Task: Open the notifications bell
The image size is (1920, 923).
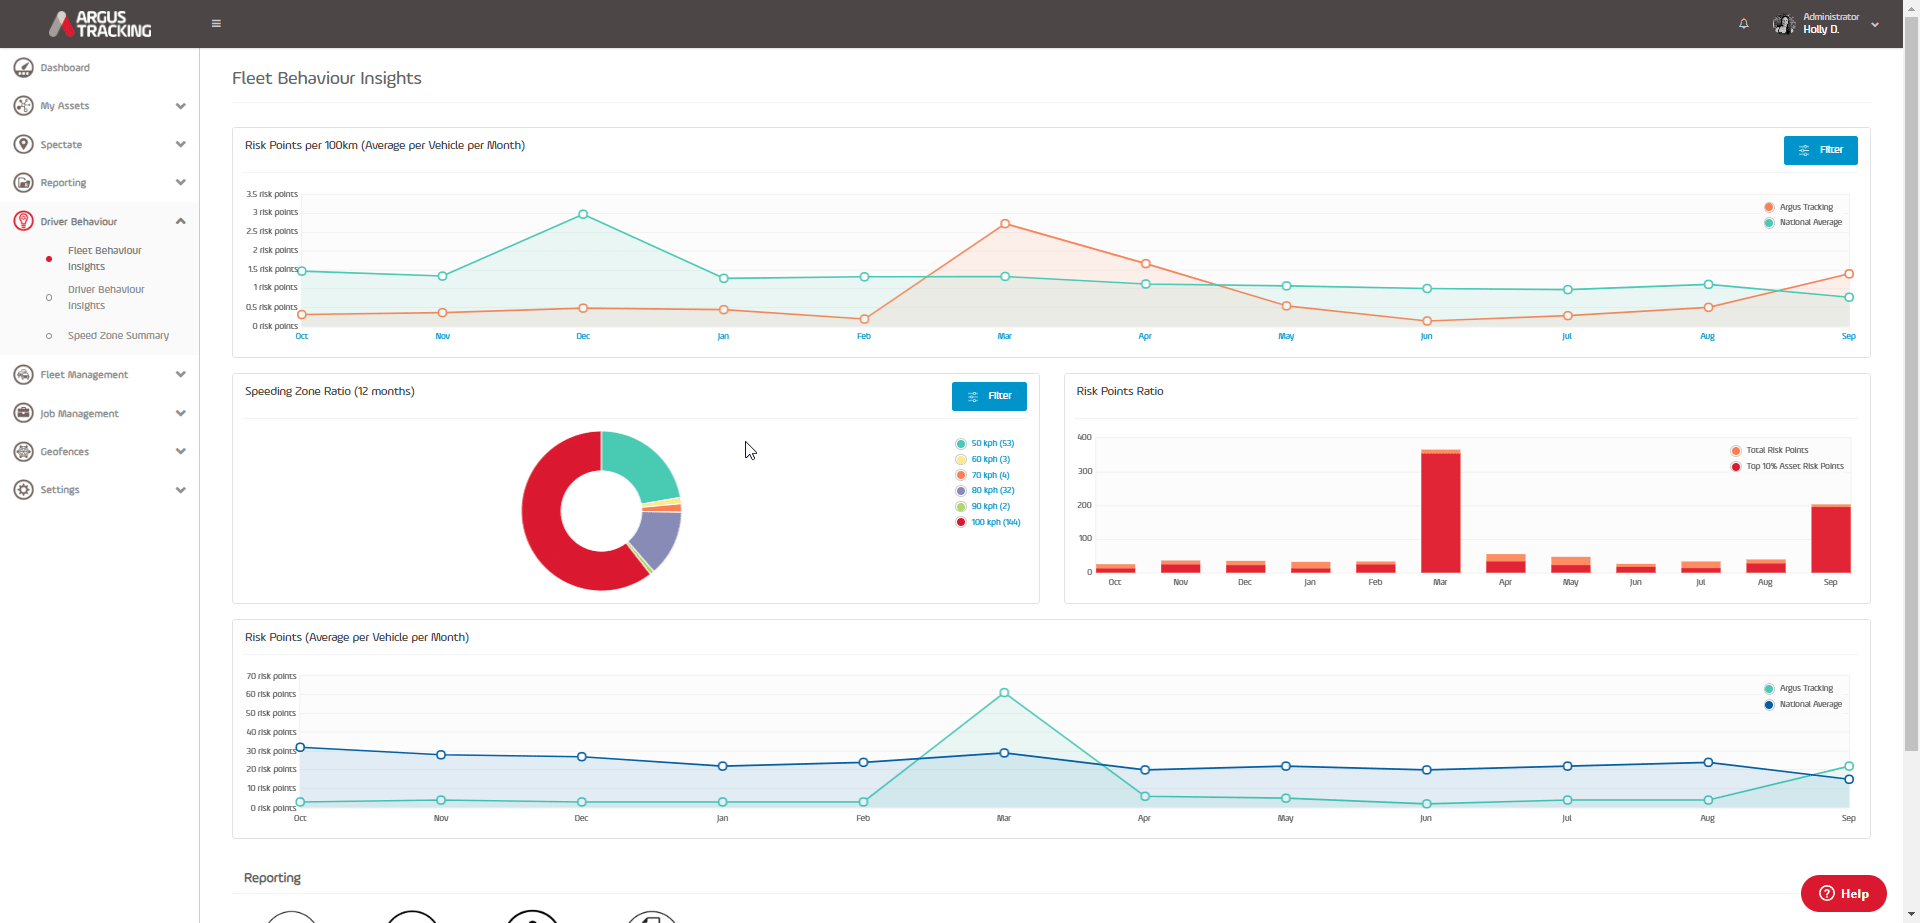Action: [x=1744, y=24]
